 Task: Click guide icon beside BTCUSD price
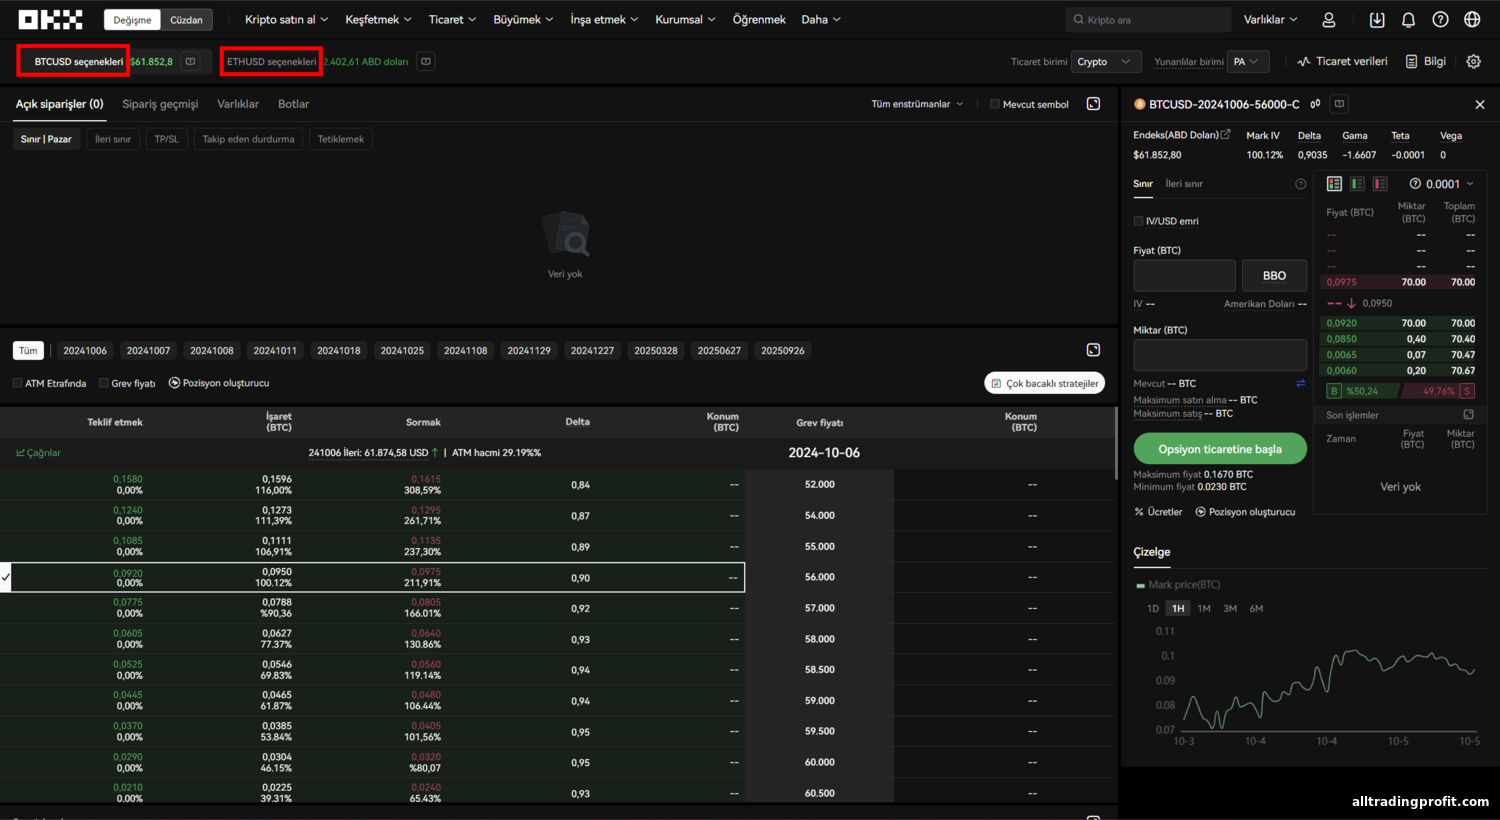tap(190, 61)
